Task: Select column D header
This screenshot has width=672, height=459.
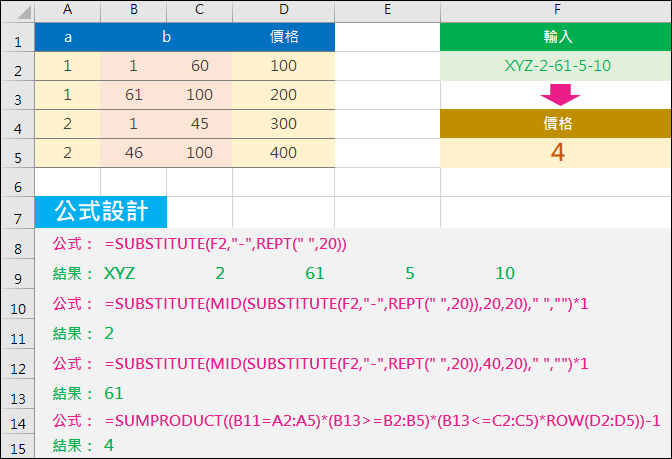Action: pyautogui.click(x=284, y=10)
